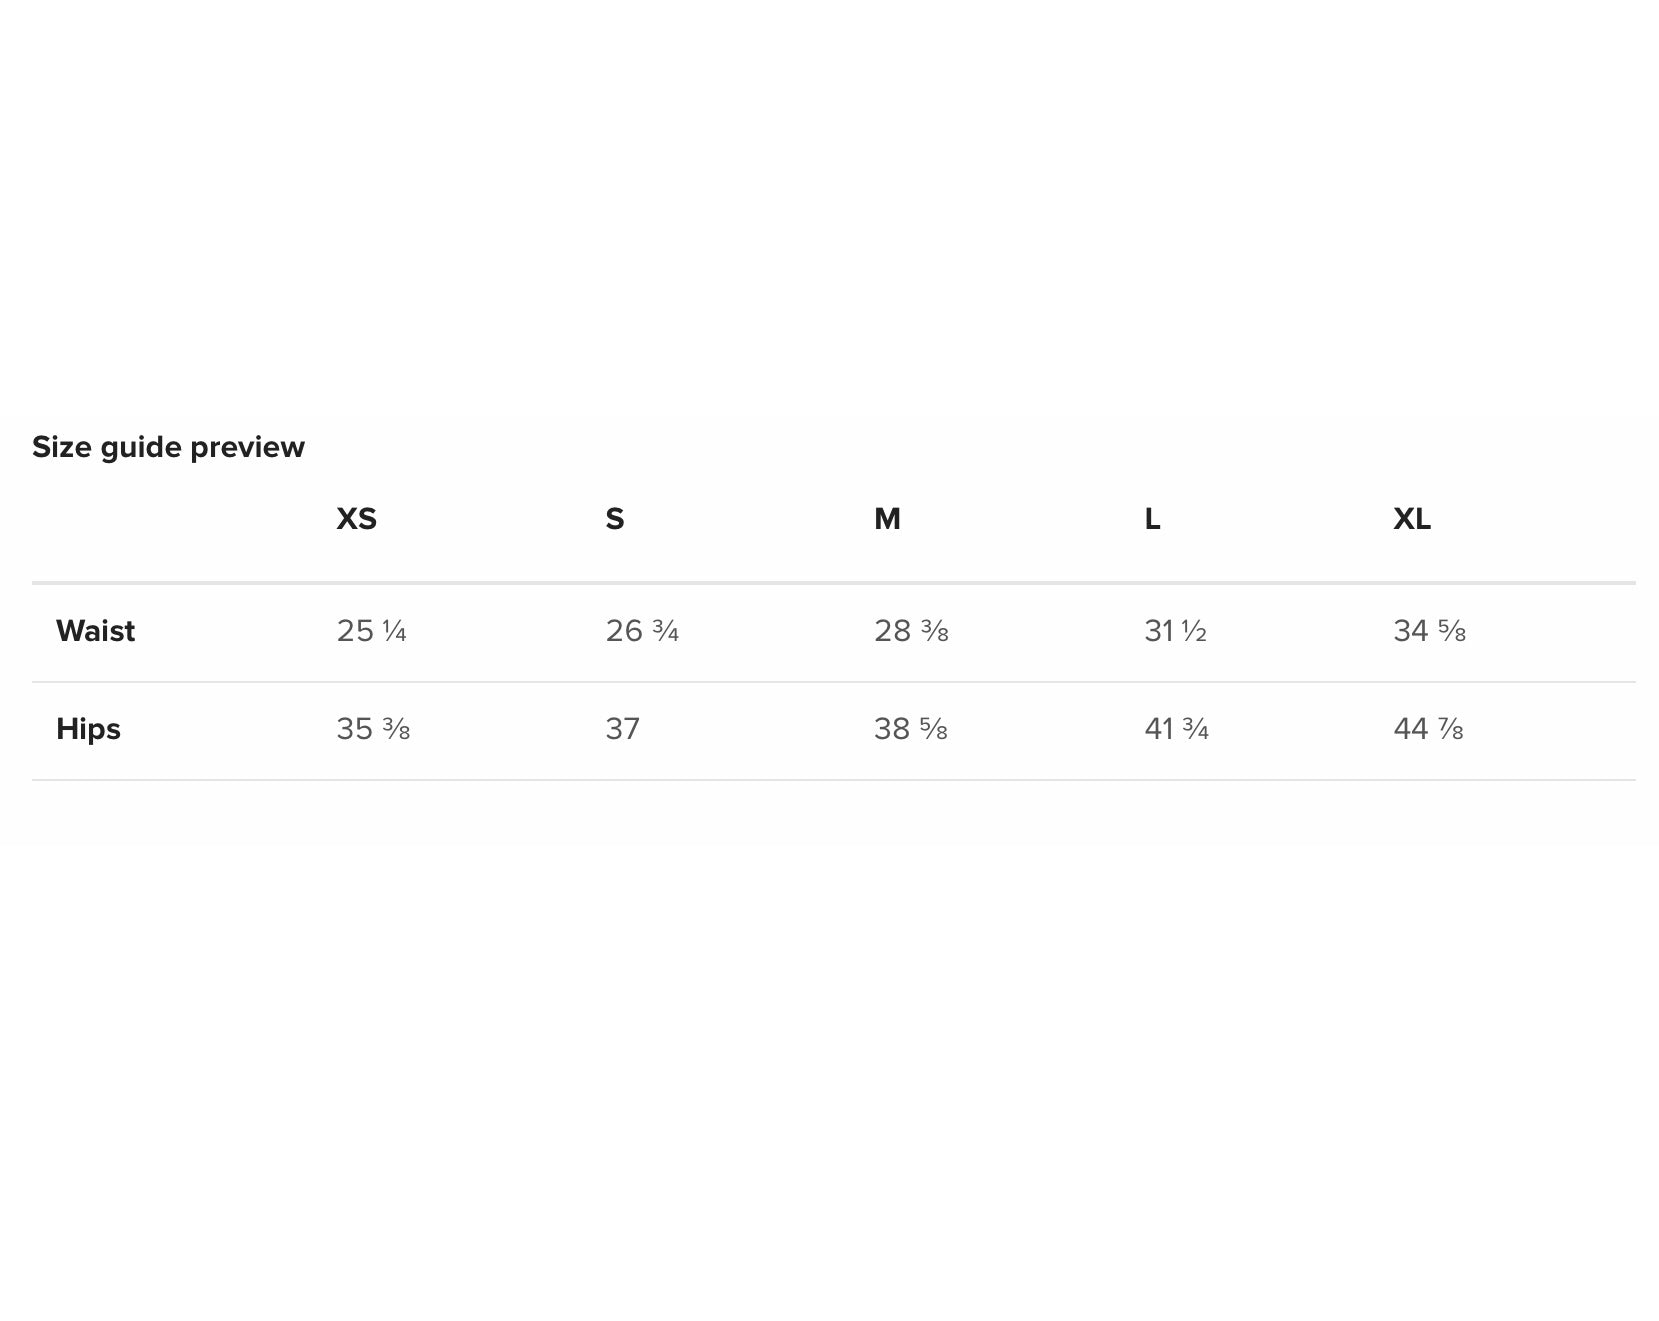Click the Hips row label
Screen dimensions: 1659x1321
click(88, 729)
